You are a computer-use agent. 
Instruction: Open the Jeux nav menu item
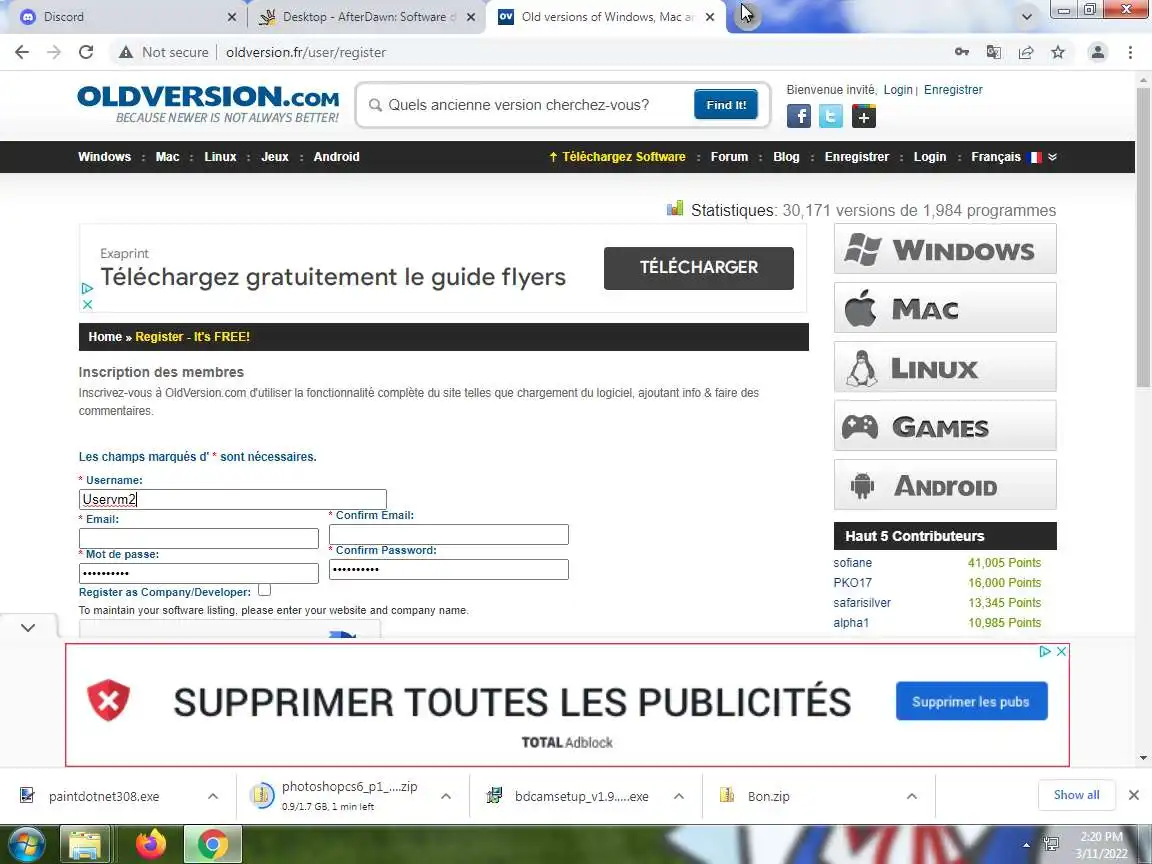coord(275,157)
